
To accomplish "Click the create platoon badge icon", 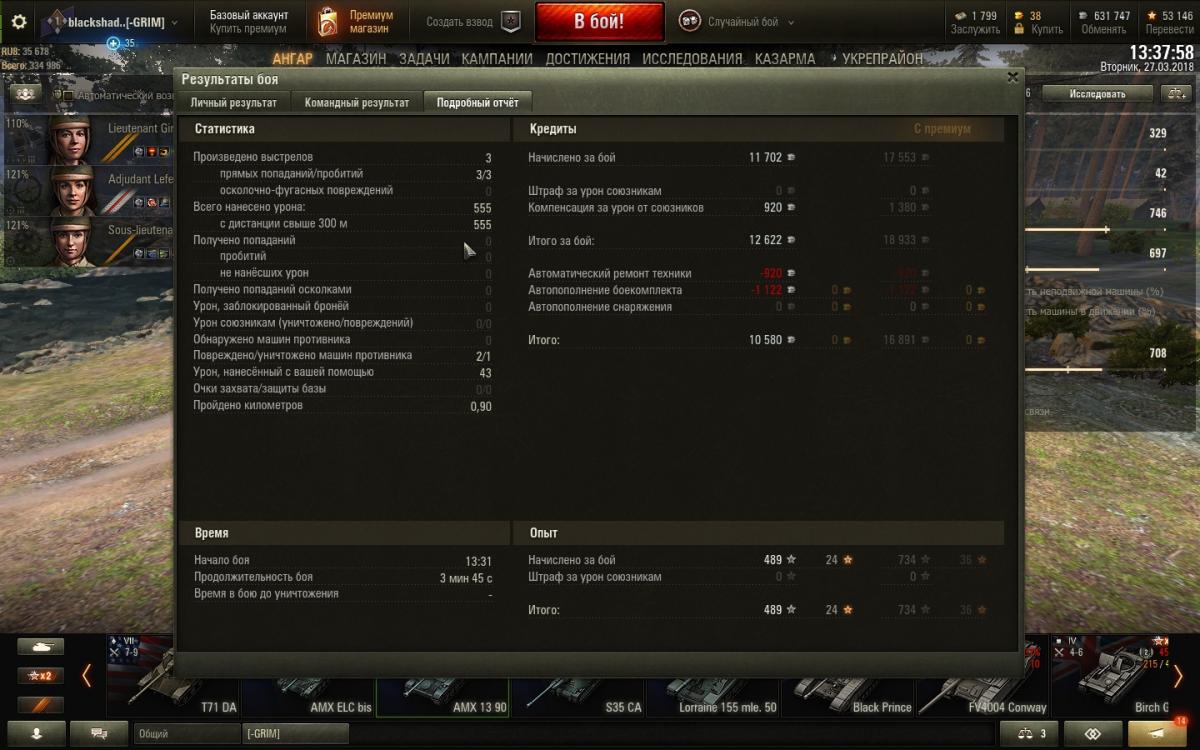I will click(x=511, y=22).
